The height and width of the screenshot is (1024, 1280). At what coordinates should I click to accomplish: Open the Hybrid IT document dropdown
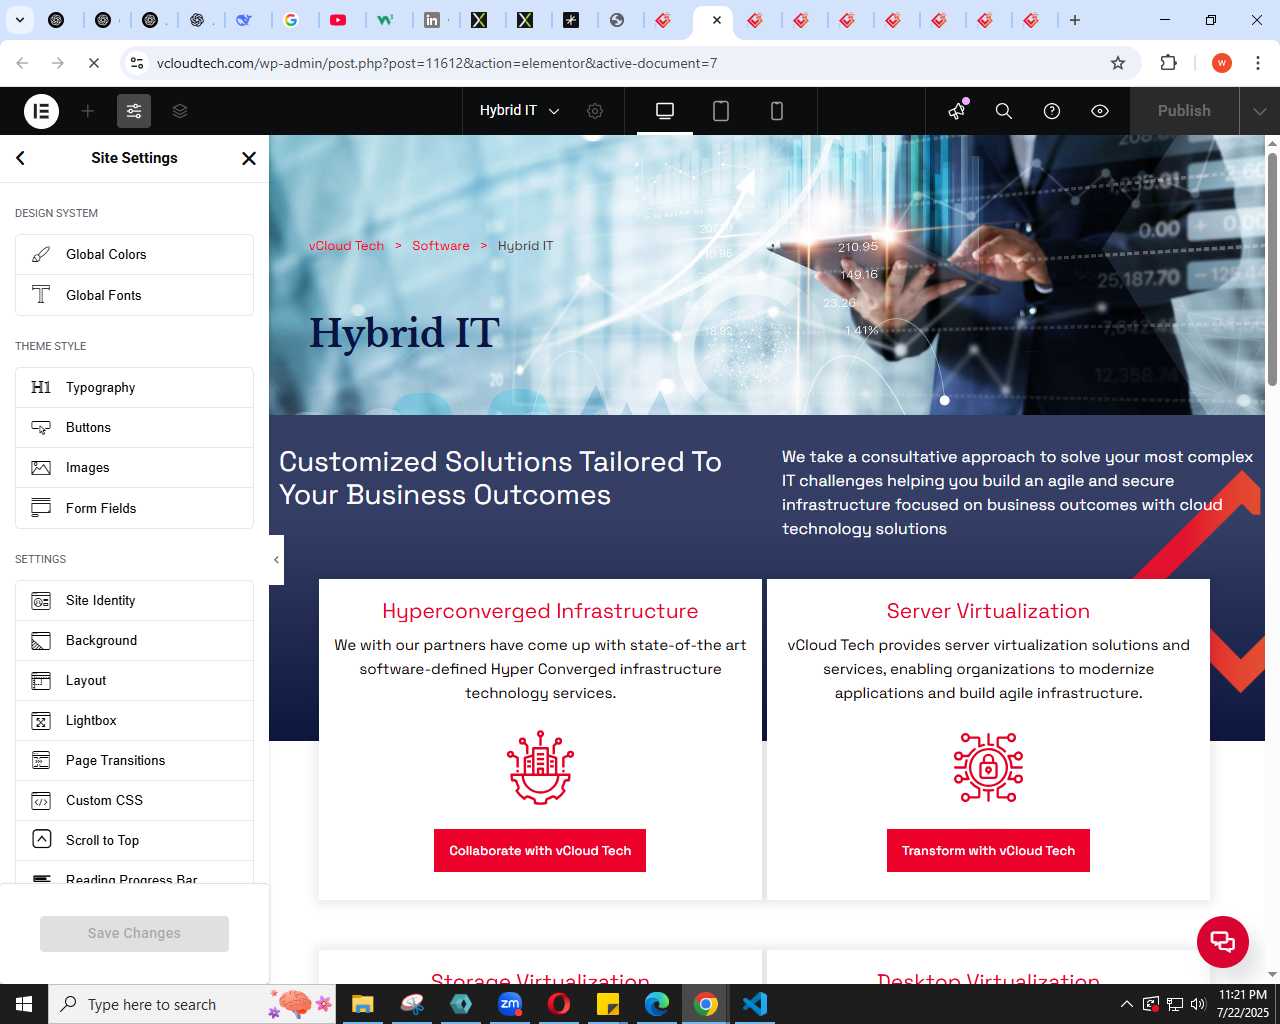(519, 111)
